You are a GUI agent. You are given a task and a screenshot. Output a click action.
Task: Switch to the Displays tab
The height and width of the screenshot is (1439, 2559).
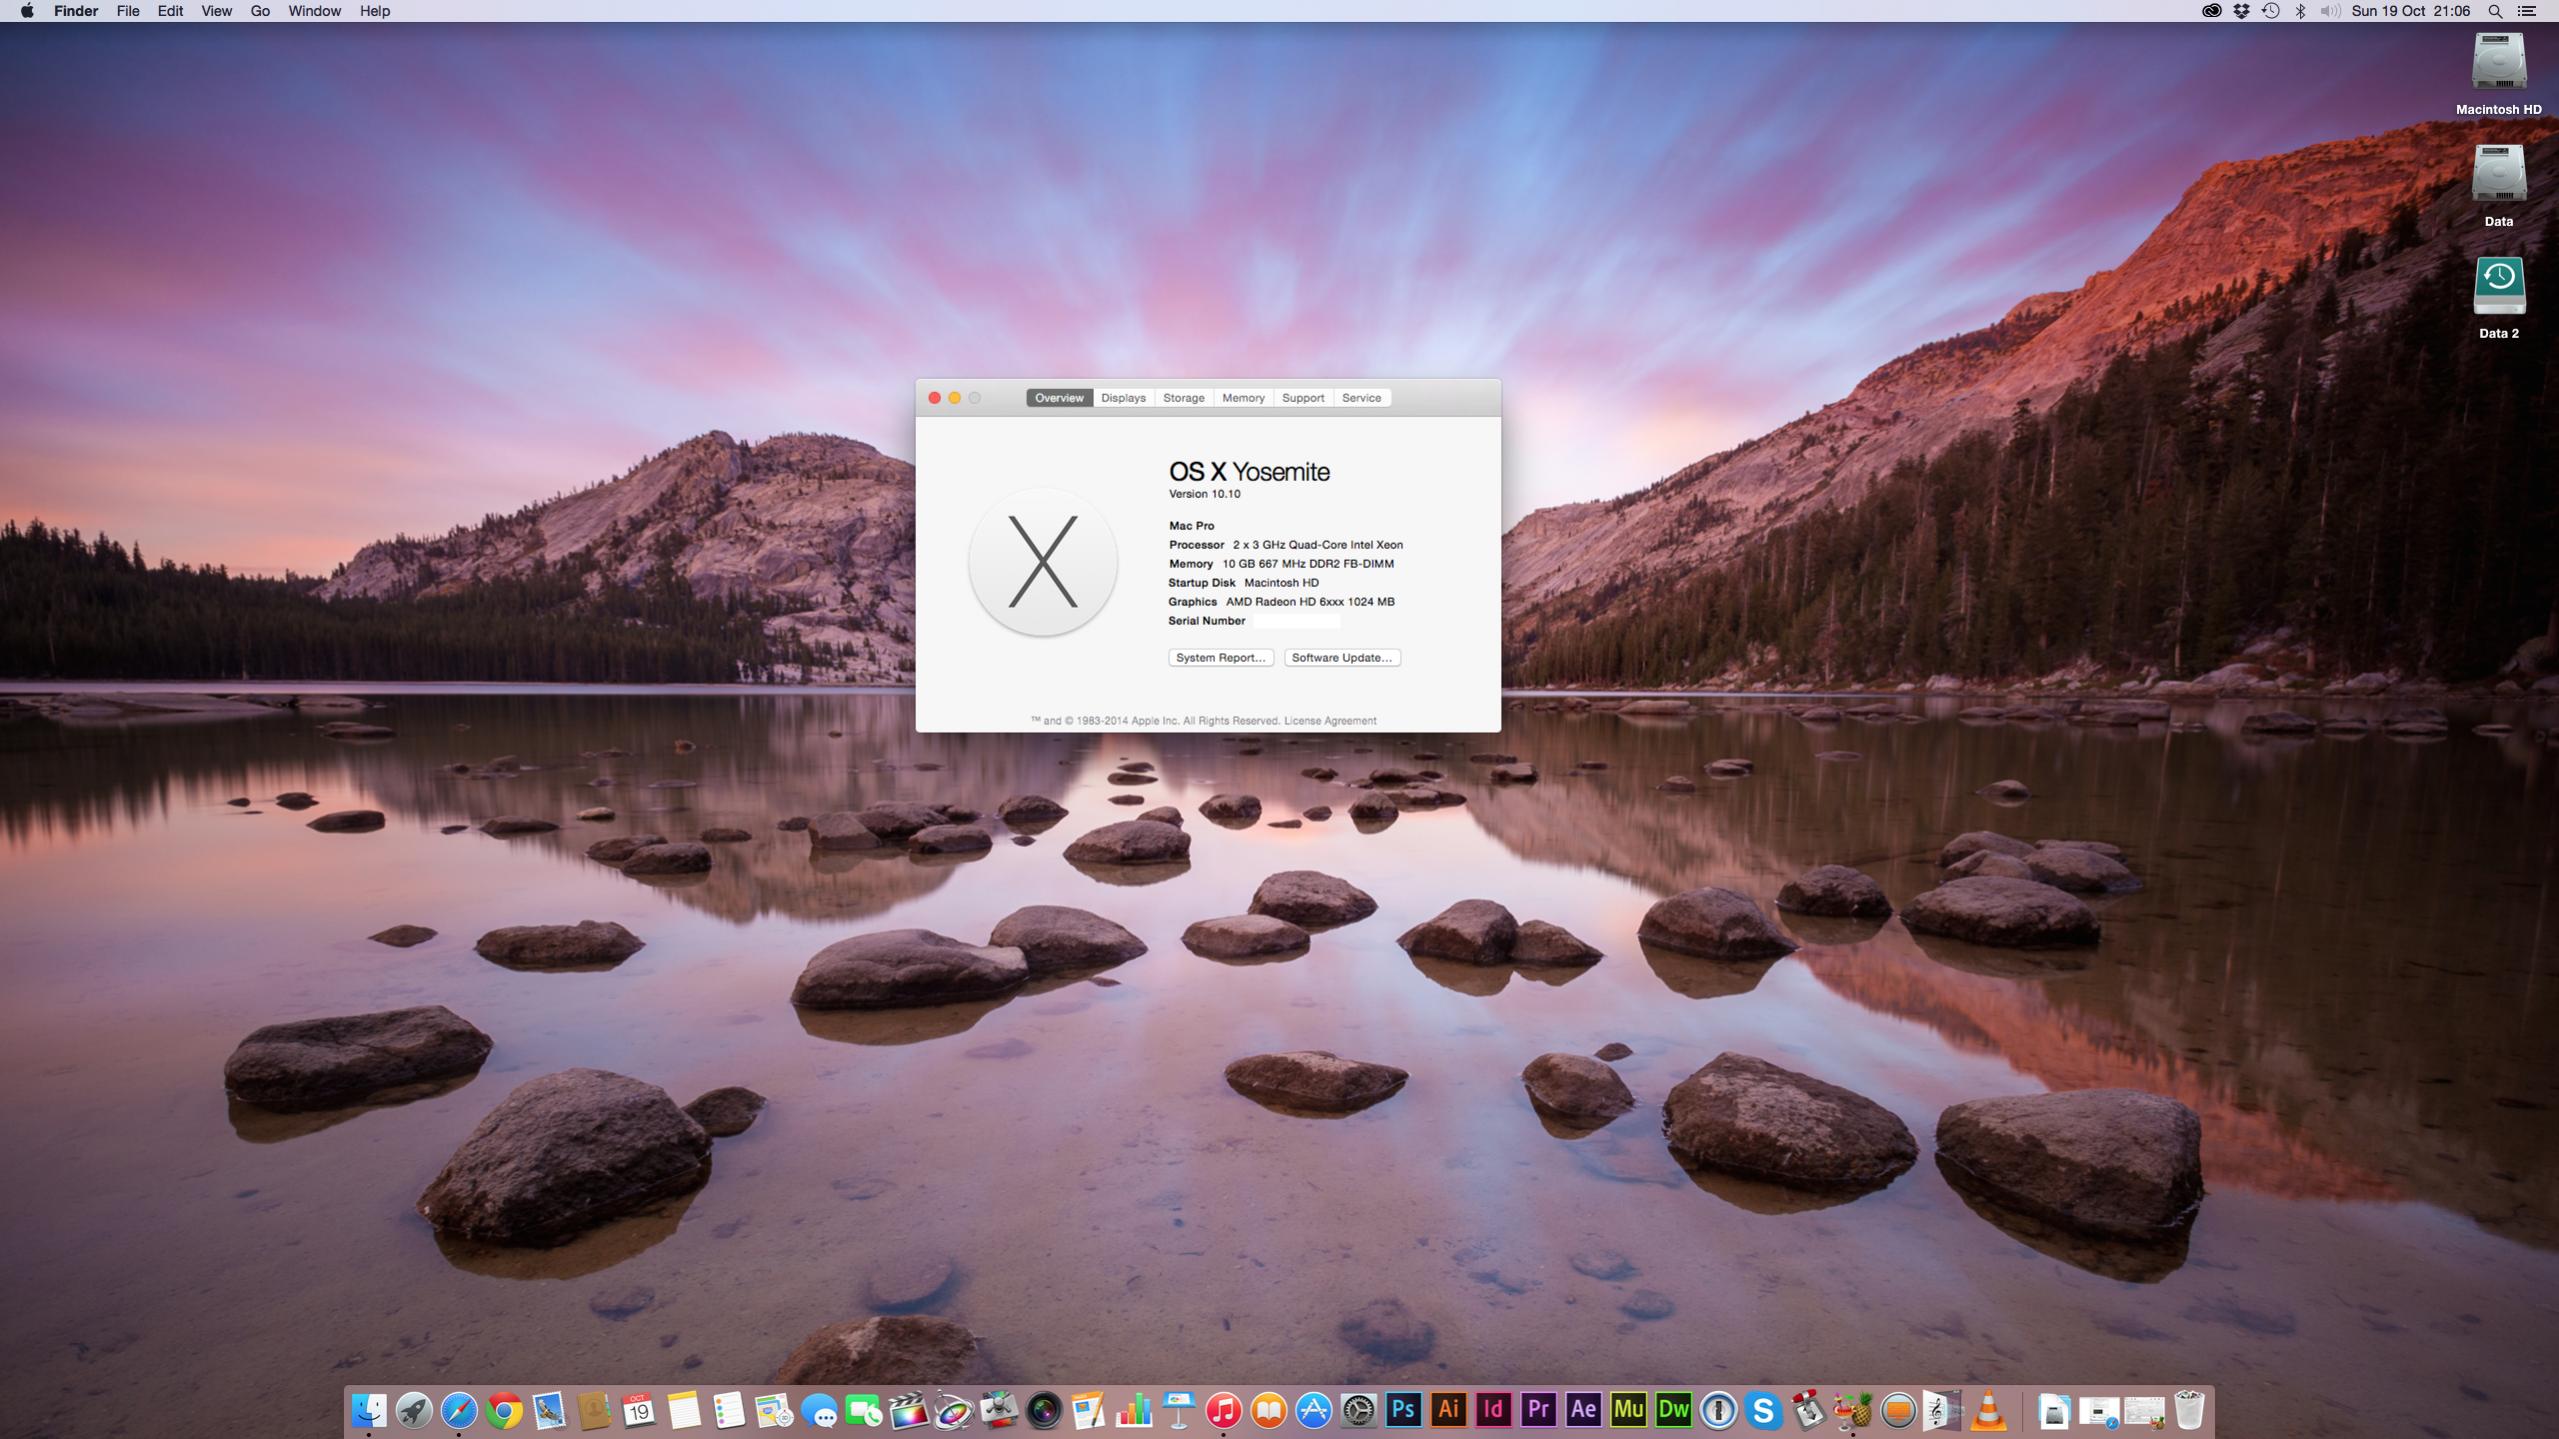pos(1123,398)
